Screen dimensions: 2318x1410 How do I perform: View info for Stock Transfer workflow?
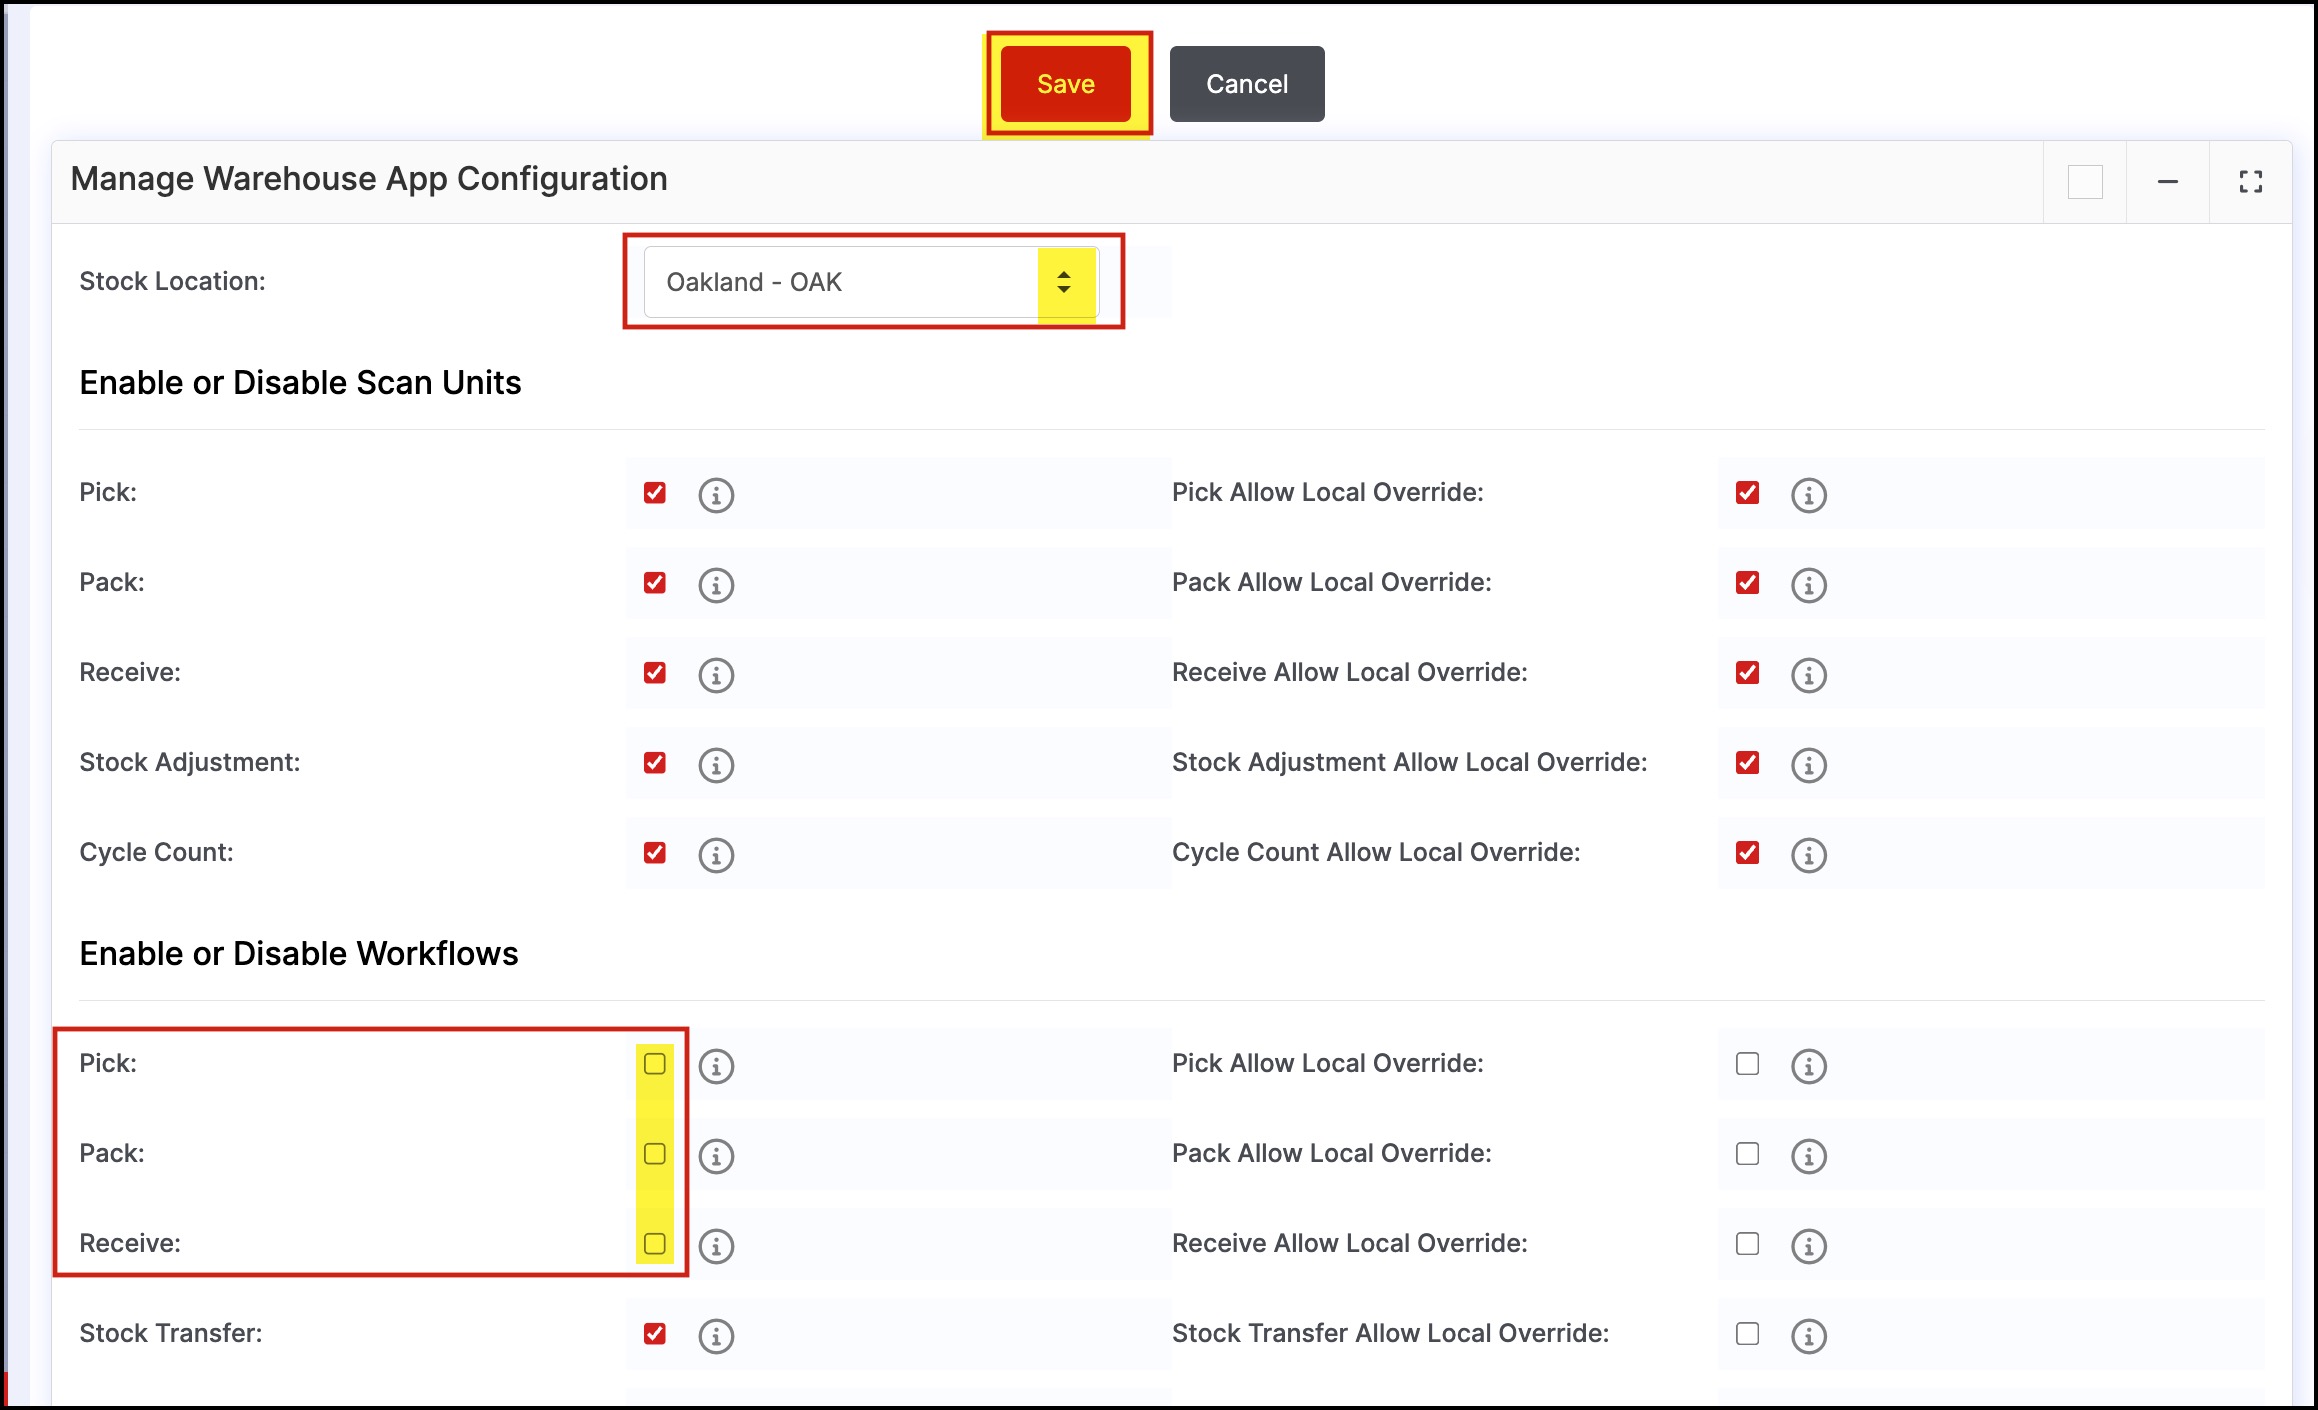click(x=716, y=1336)
